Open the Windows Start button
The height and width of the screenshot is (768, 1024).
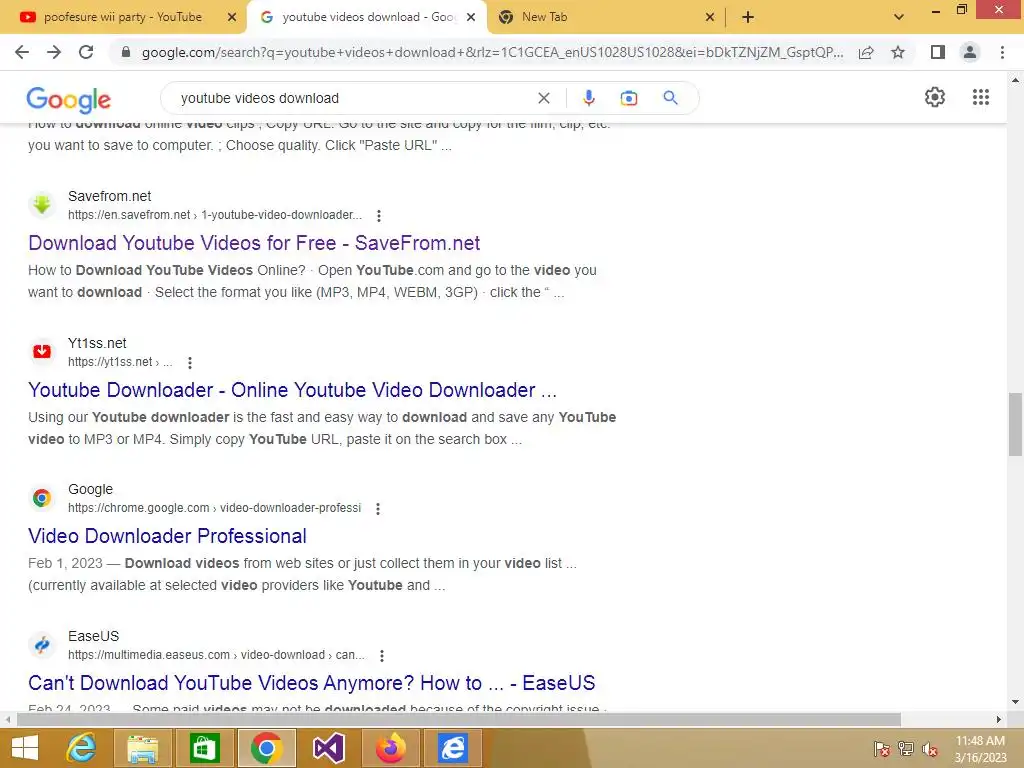pyautogui.click(x=25, y=748)
